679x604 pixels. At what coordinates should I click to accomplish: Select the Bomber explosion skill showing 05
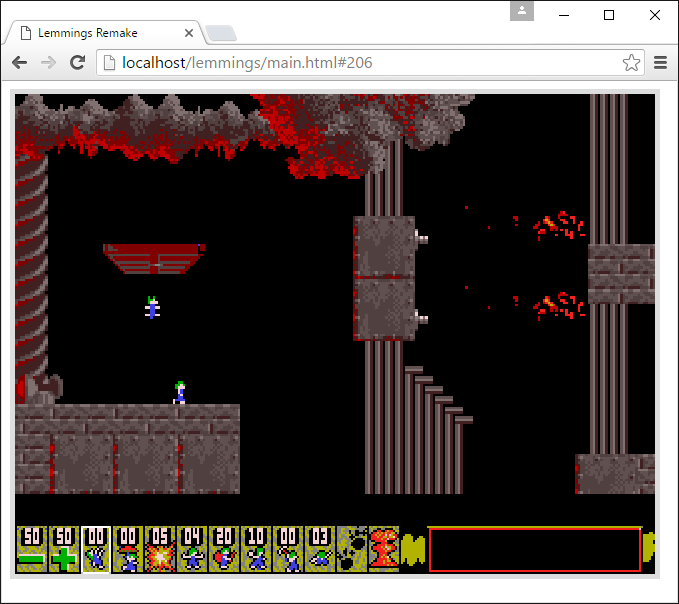pos(160,549)
